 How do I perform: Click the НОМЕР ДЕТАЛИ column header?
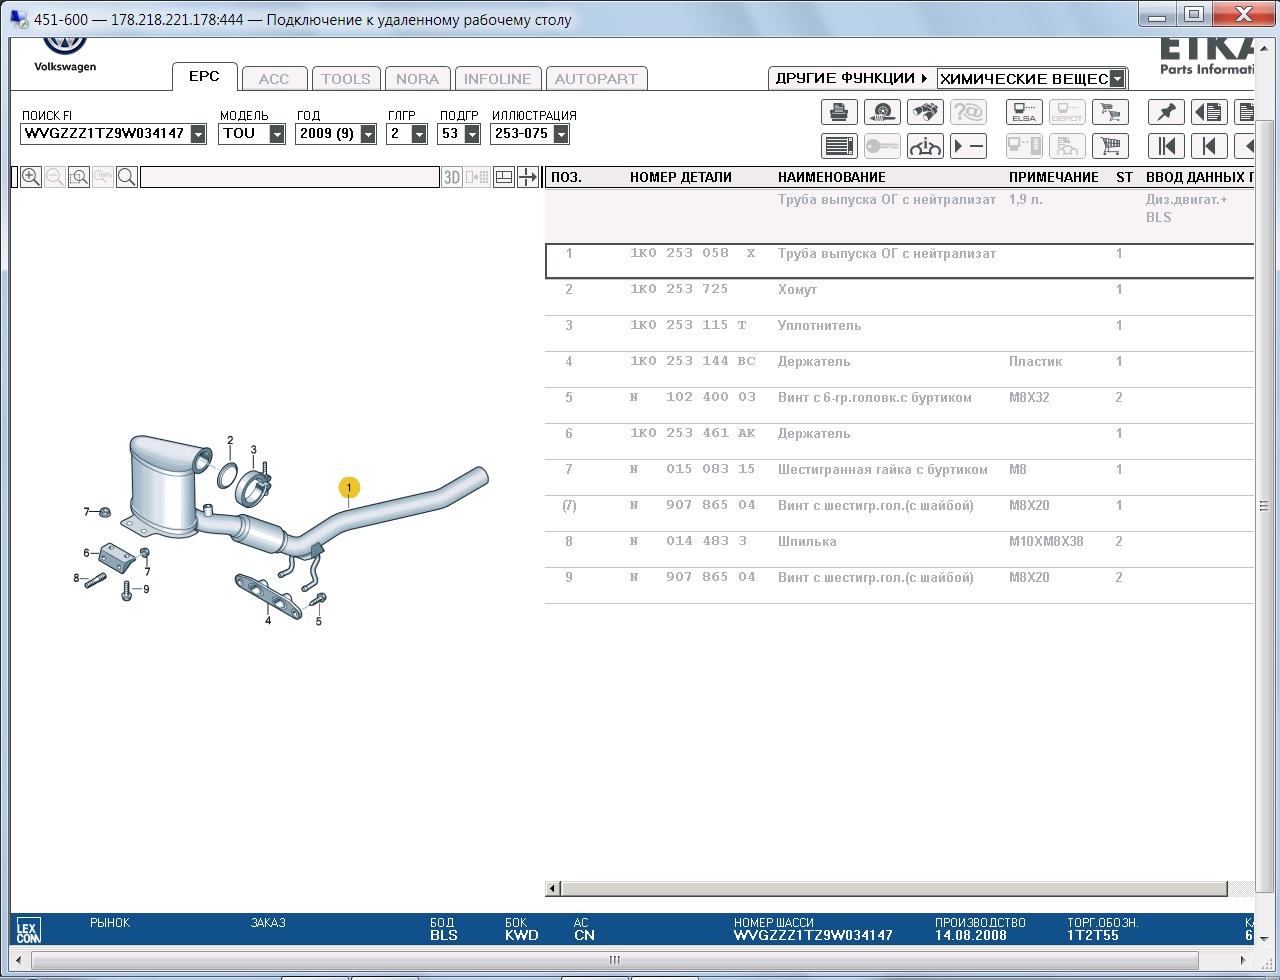tap(681, 177)
